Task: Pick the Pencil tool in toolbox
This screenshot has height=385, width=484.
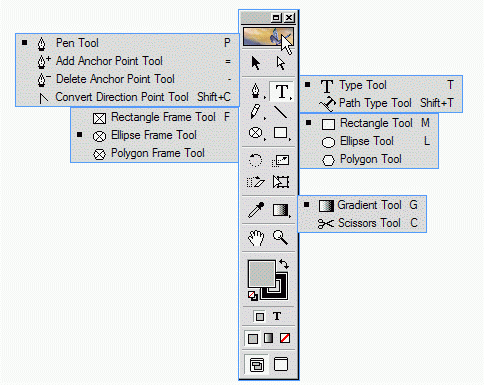Action: pyautogui.click(x=256, y=112)
